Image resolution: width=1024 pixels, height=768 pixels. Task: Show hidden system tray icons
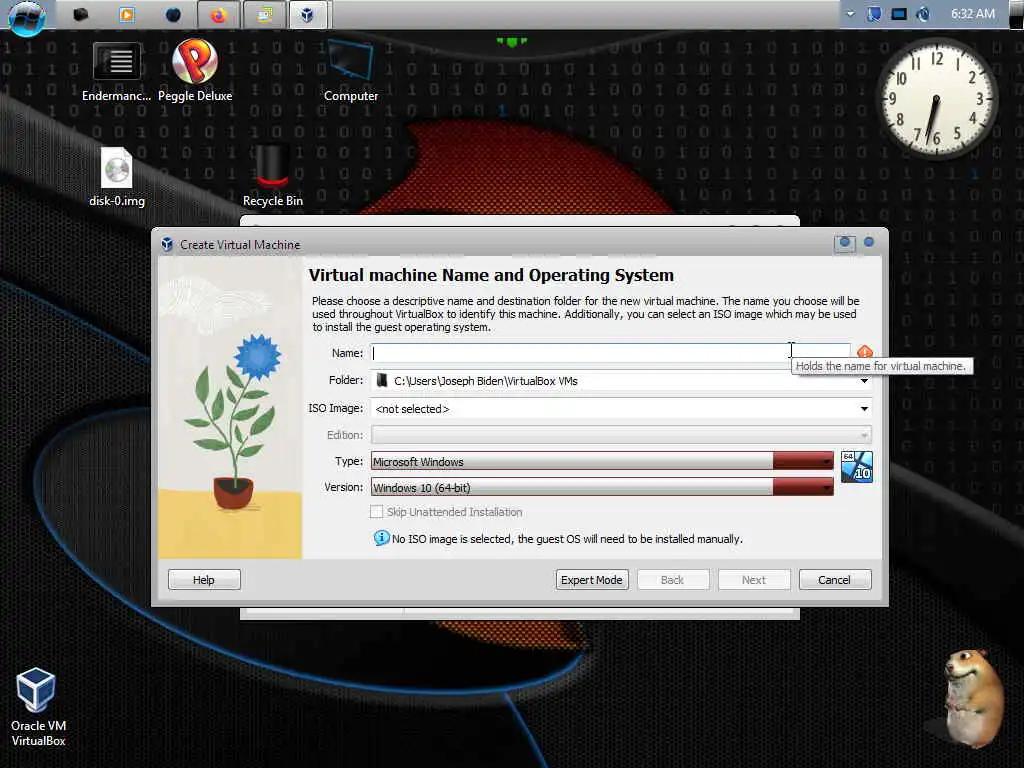(850, 14)
